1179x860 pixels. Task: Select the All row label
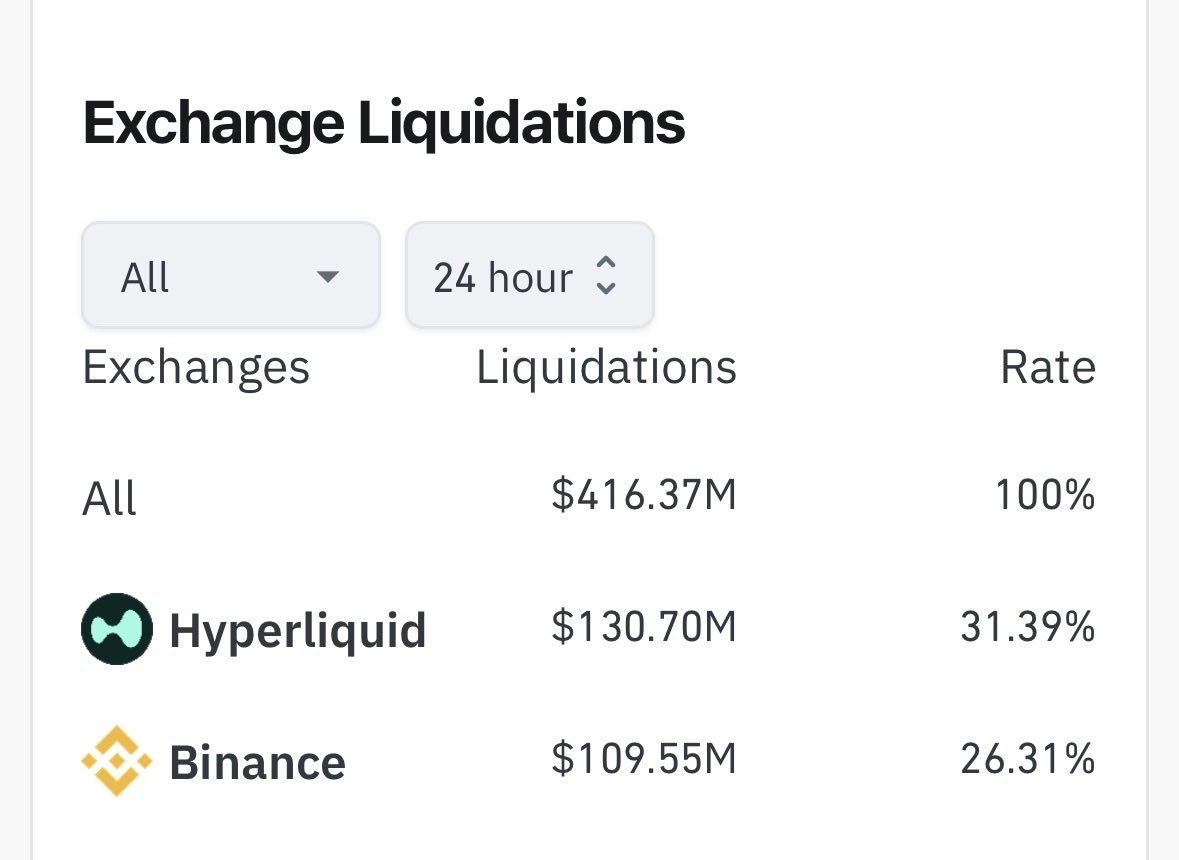click(109, 497)
